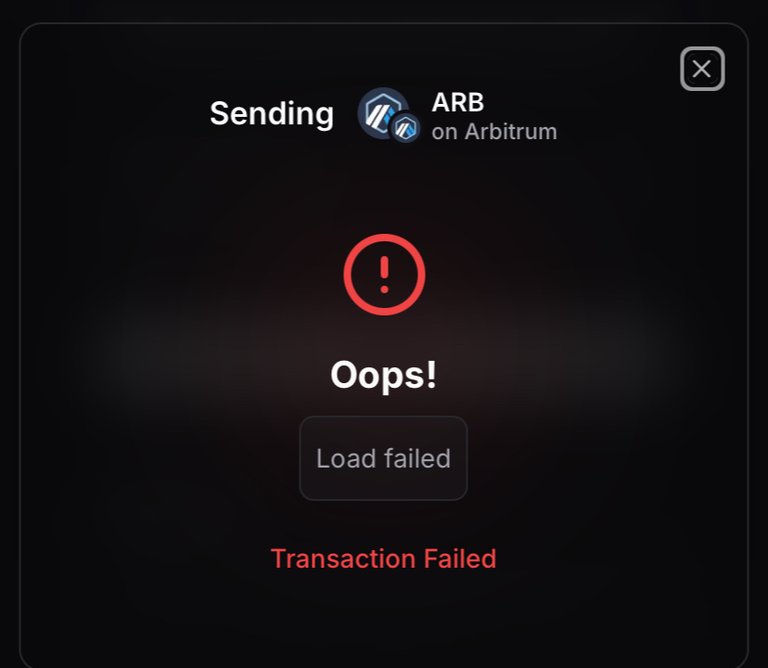
Task: Click the 'on Arbitrum' network label
Action: (494, 132)
